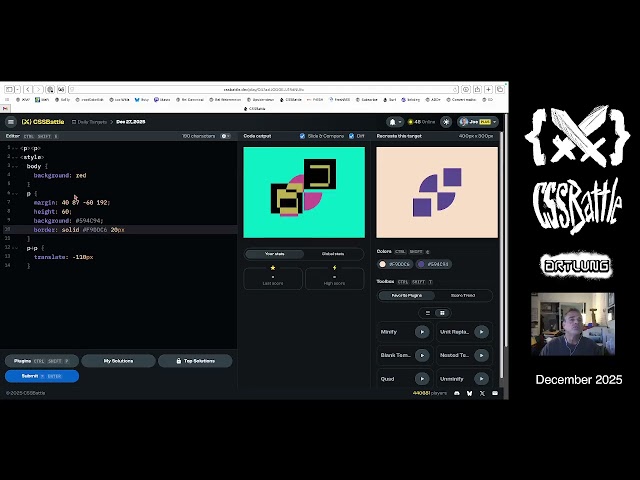This screenshot has width=640, height=480.
Task: Open Top Solutions
Action: pos(195,361)
